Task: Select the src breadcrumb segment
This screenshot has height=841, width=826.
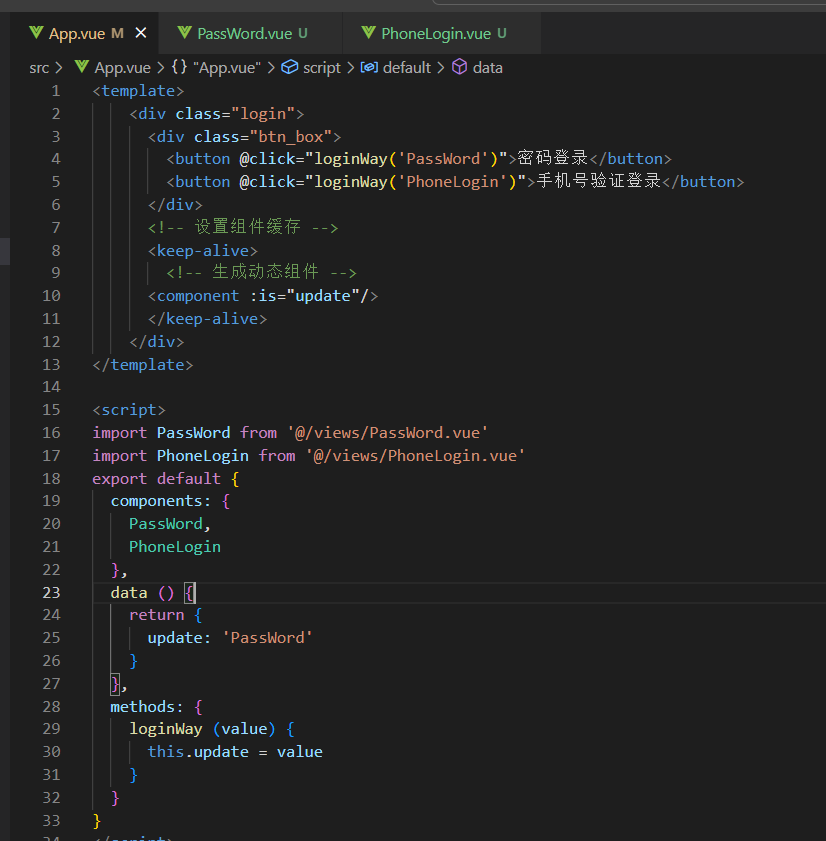Action: point(39,68)
